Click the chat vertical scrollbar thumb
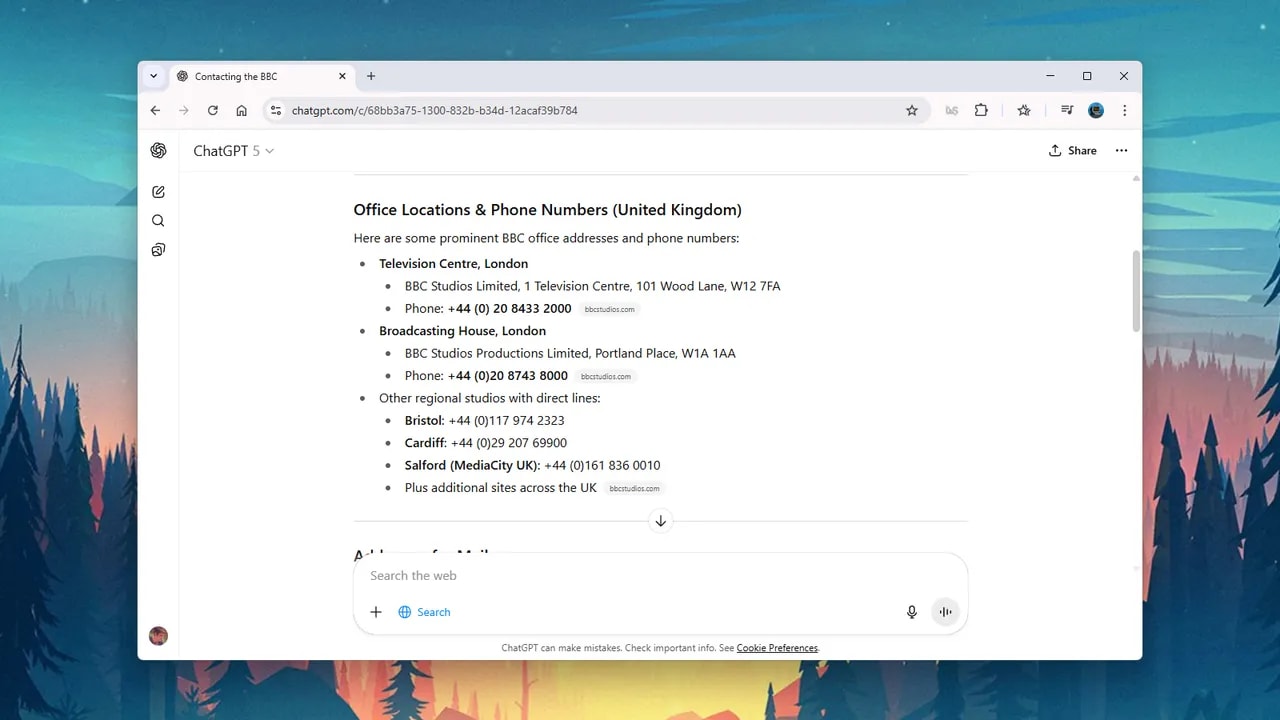Screen dimensions: 1280x720 1135,290
